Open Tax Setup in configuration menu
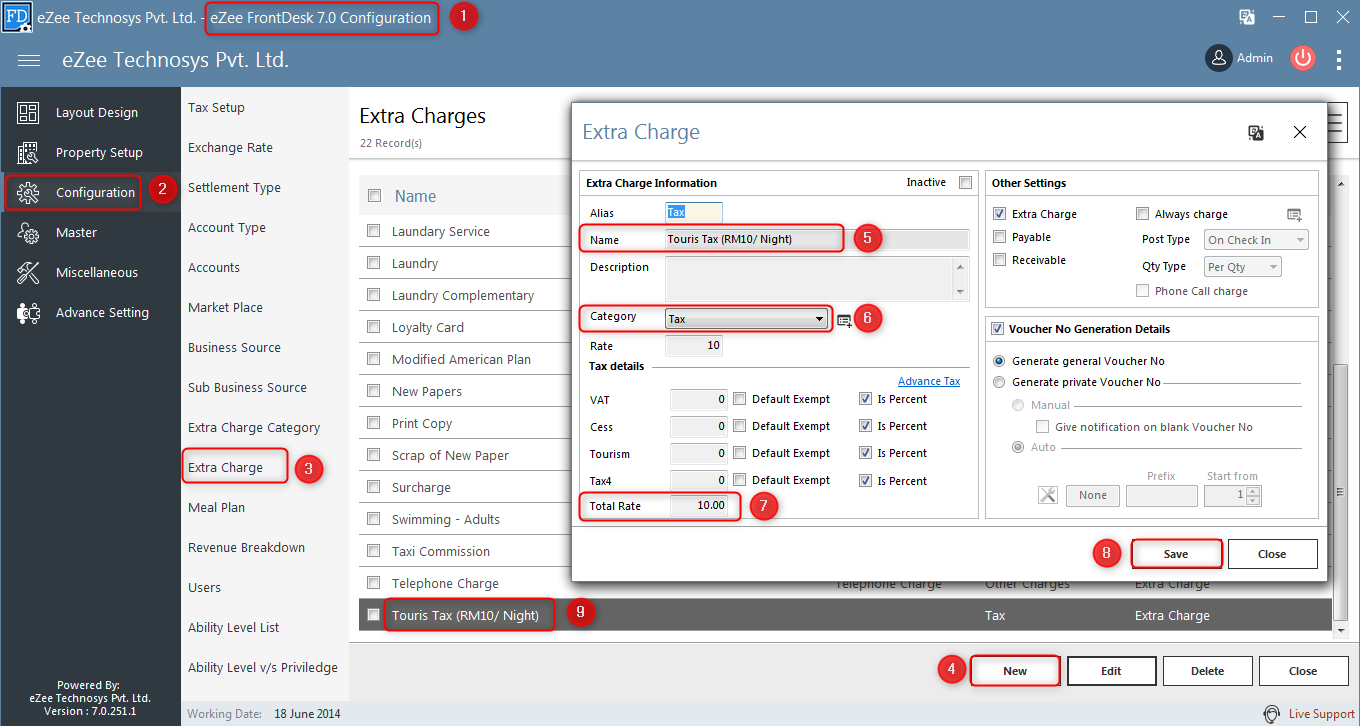1360x726 pixels. (x=216, y=108)
